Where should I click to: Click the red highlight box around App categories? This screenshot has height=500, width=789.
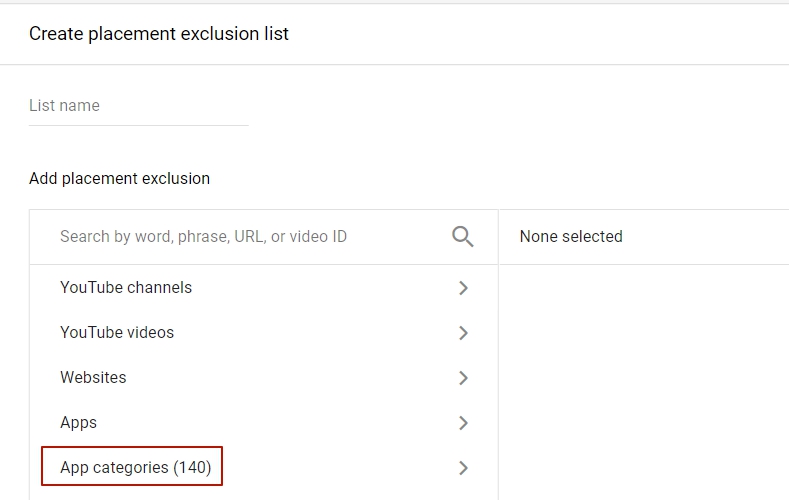(x=132, y=466)
